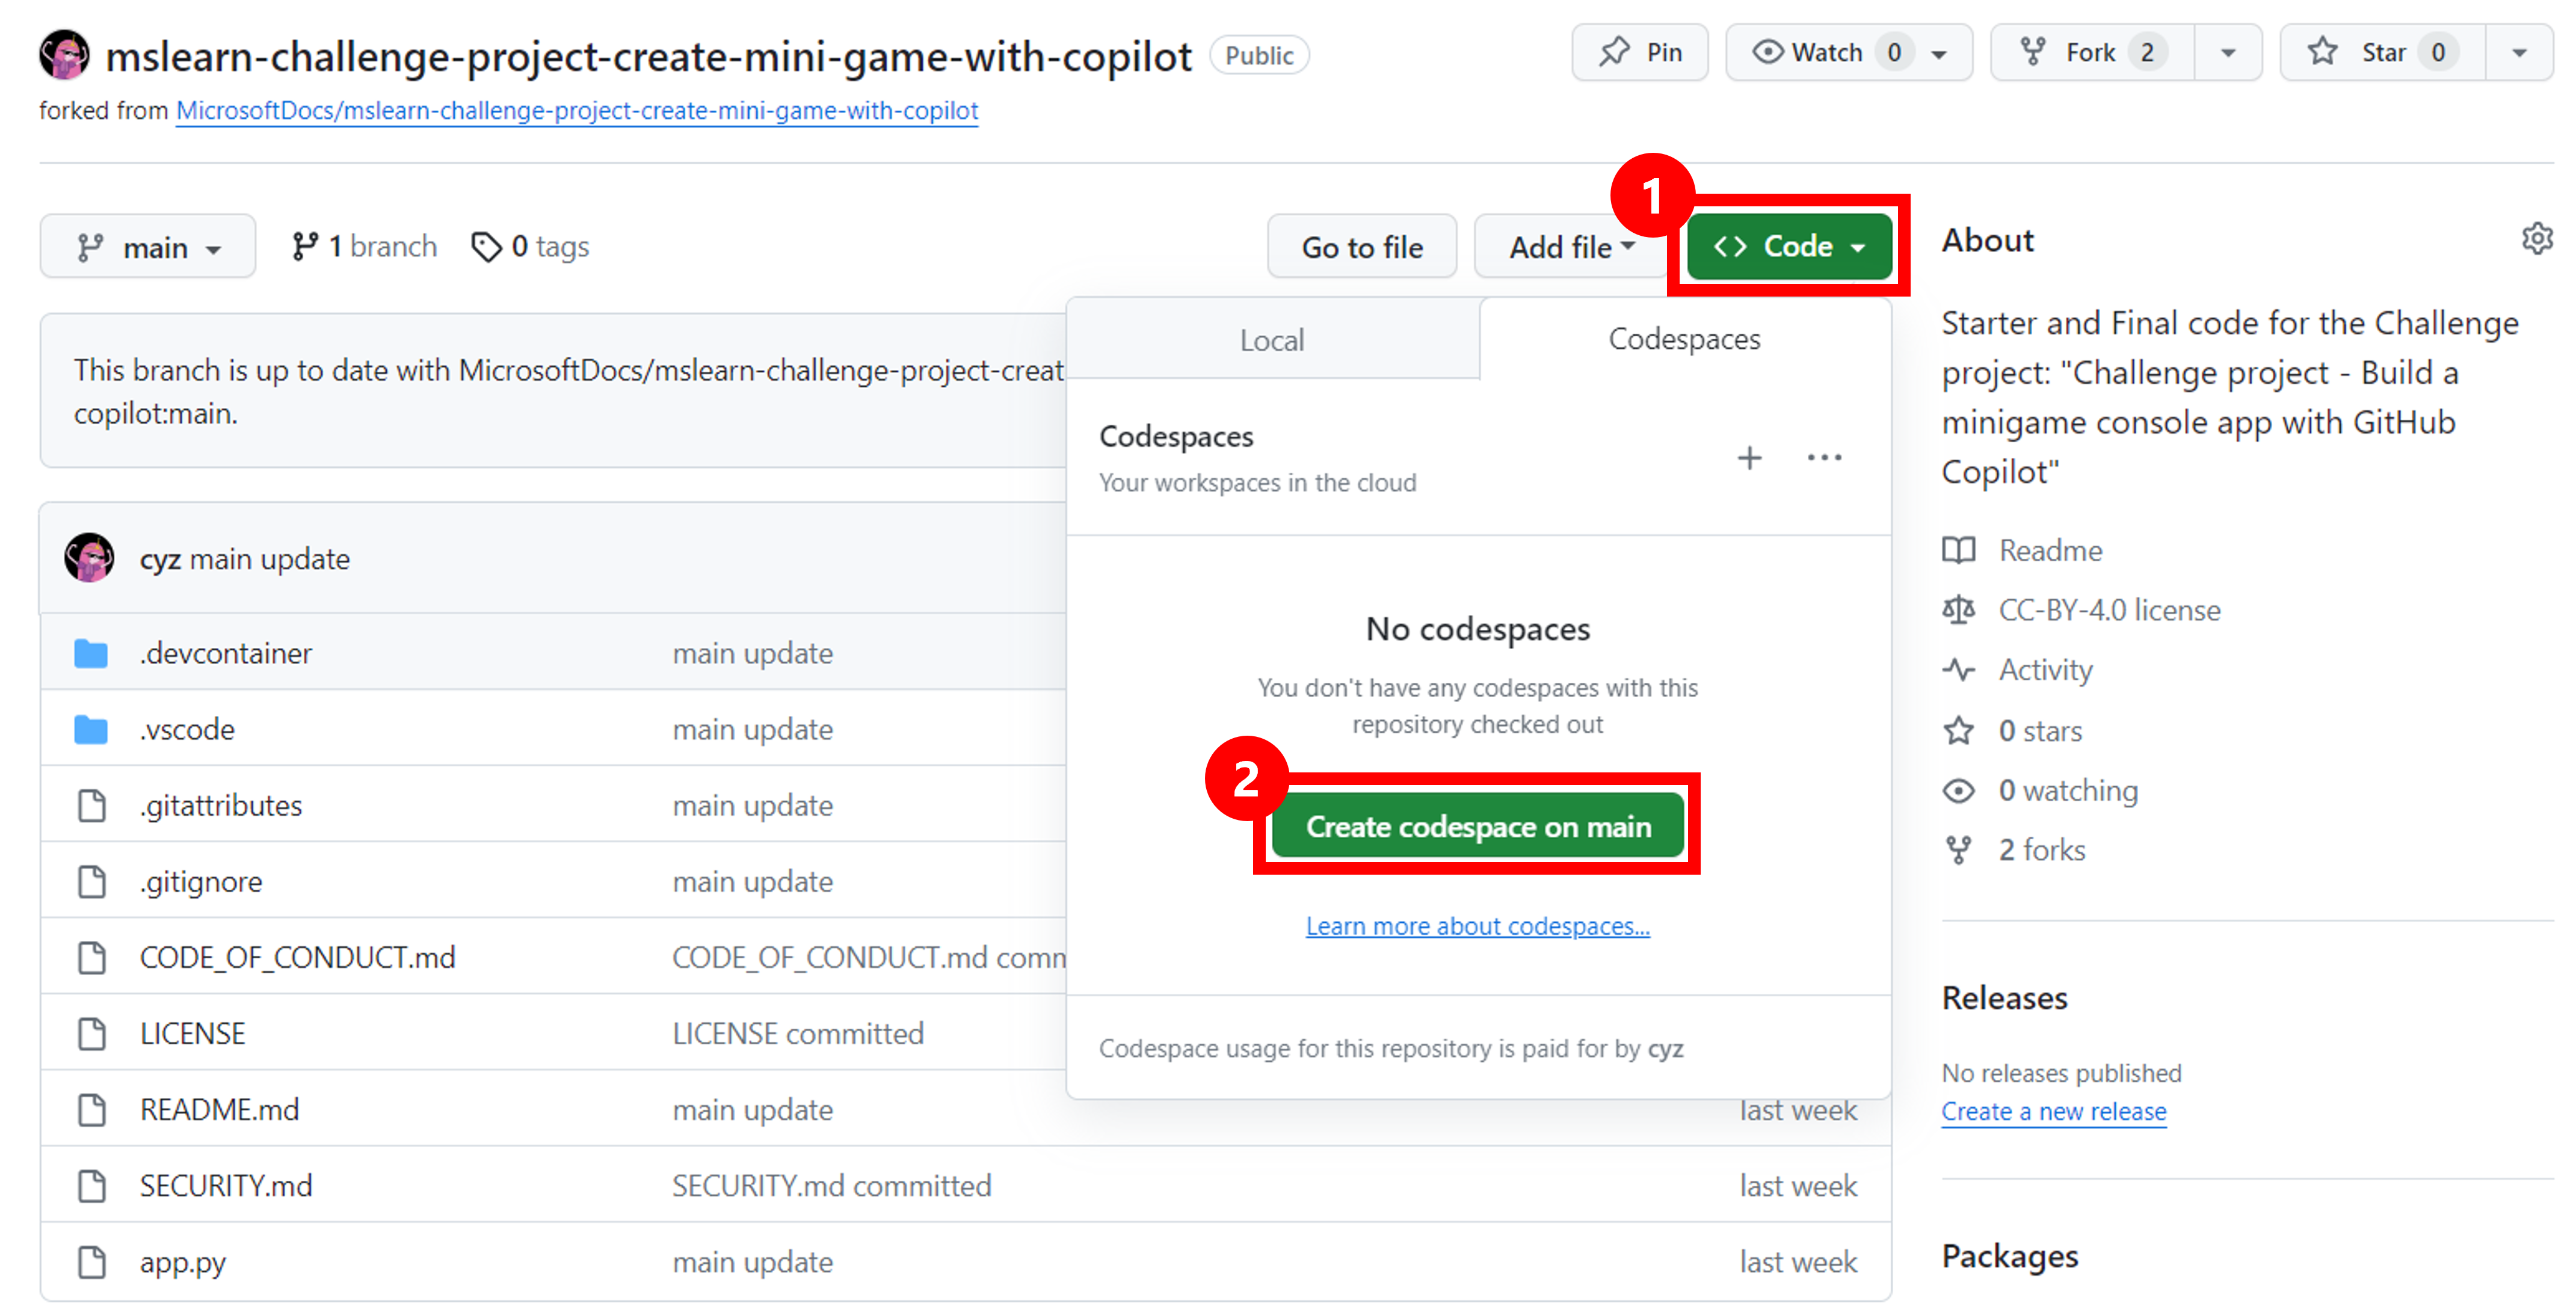Open the Releases heading
Image resolution: width=2576 pixels, height=1312 pixels.
coord(2004,998)
